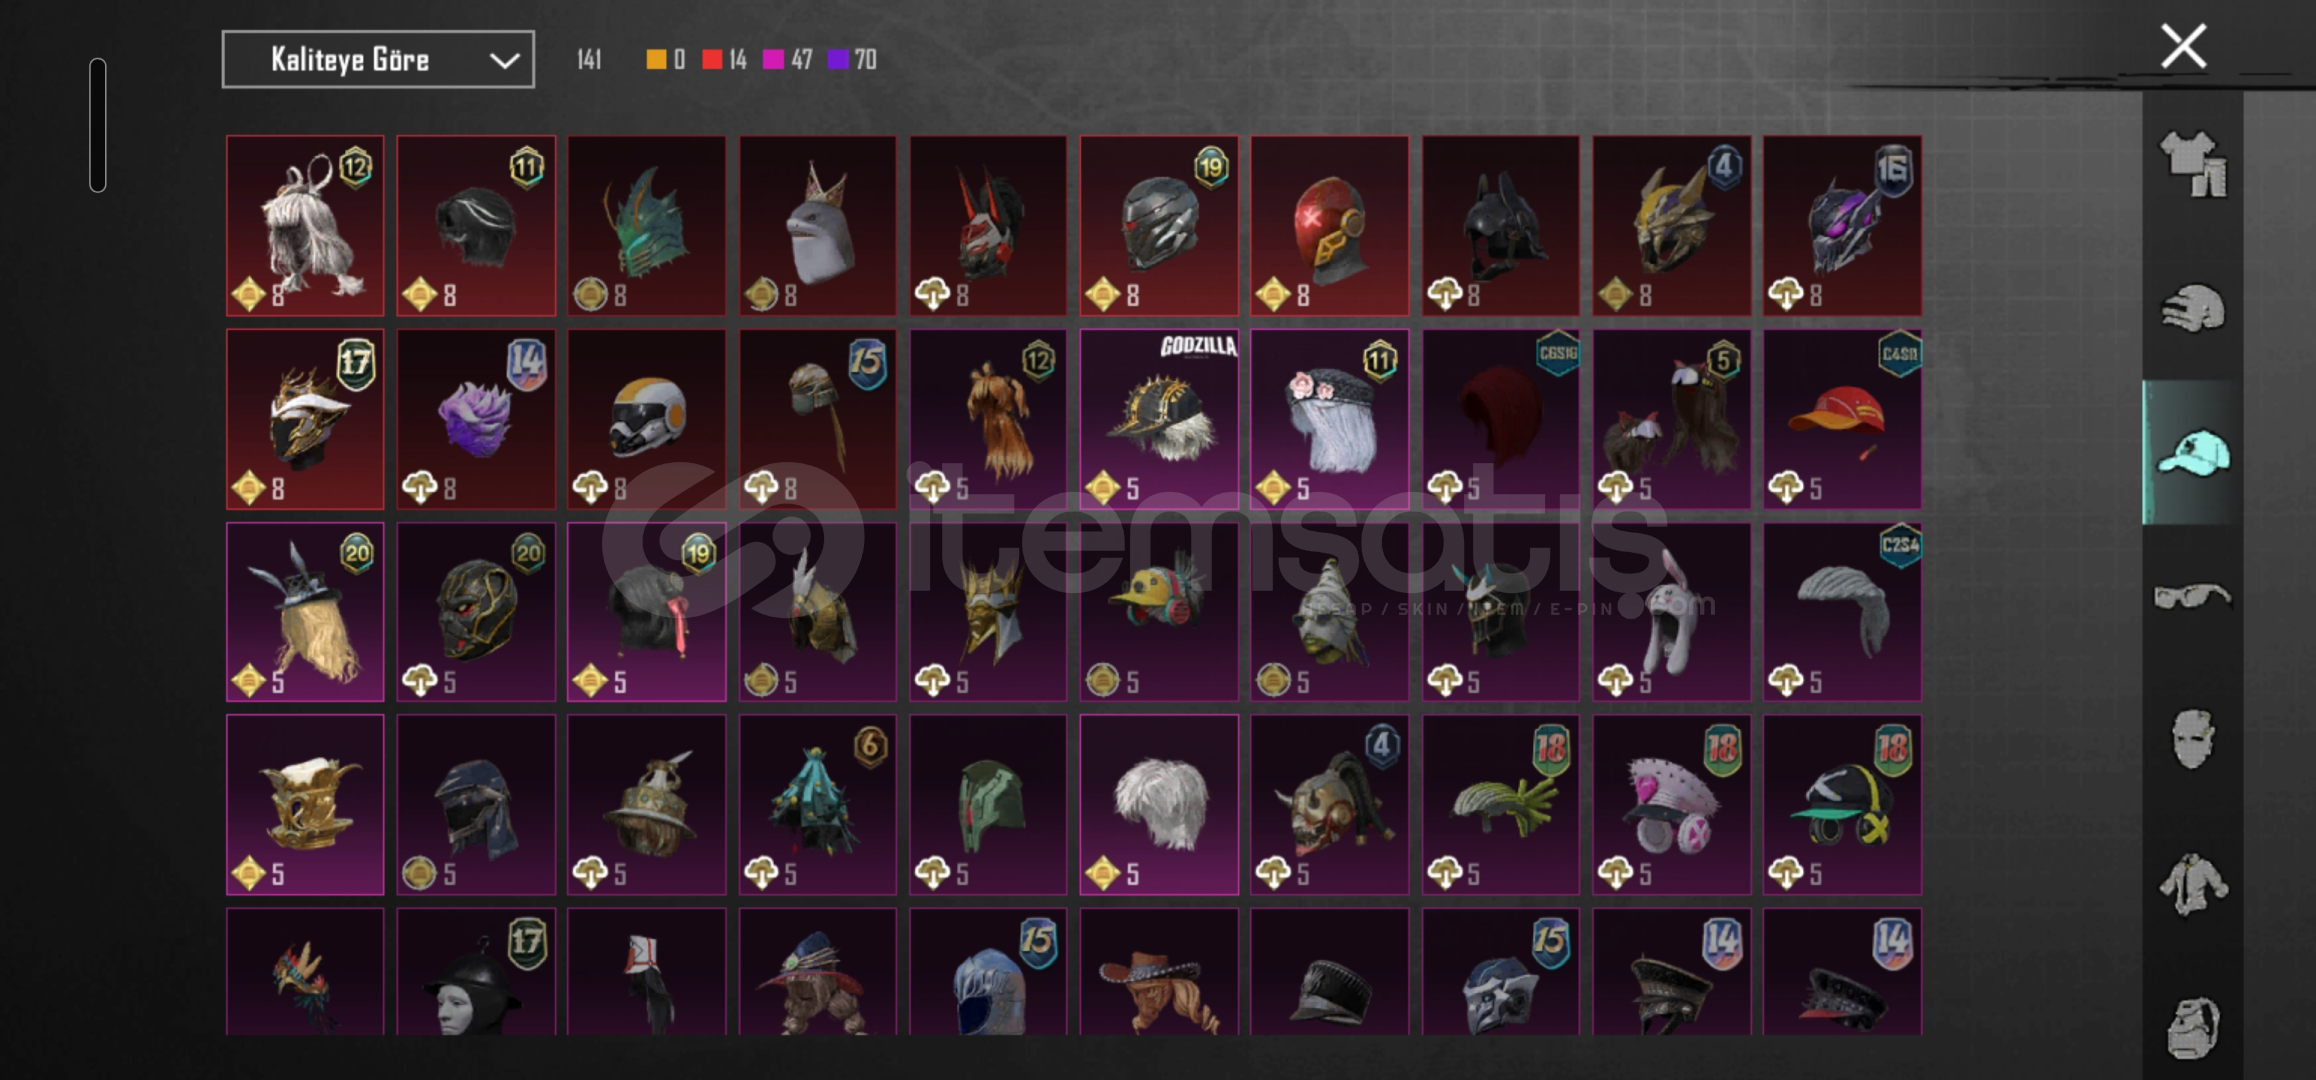Close the inventory with the X

(2183, 46)
